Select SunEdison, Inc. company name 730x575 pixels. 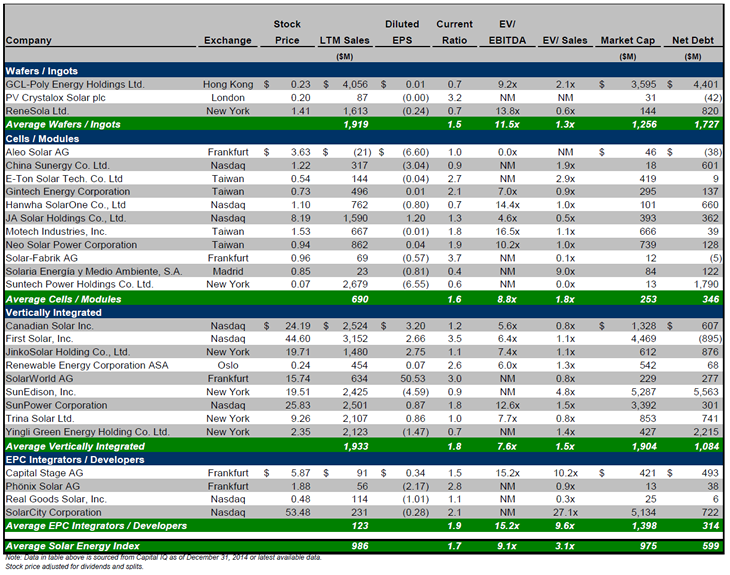41,392
